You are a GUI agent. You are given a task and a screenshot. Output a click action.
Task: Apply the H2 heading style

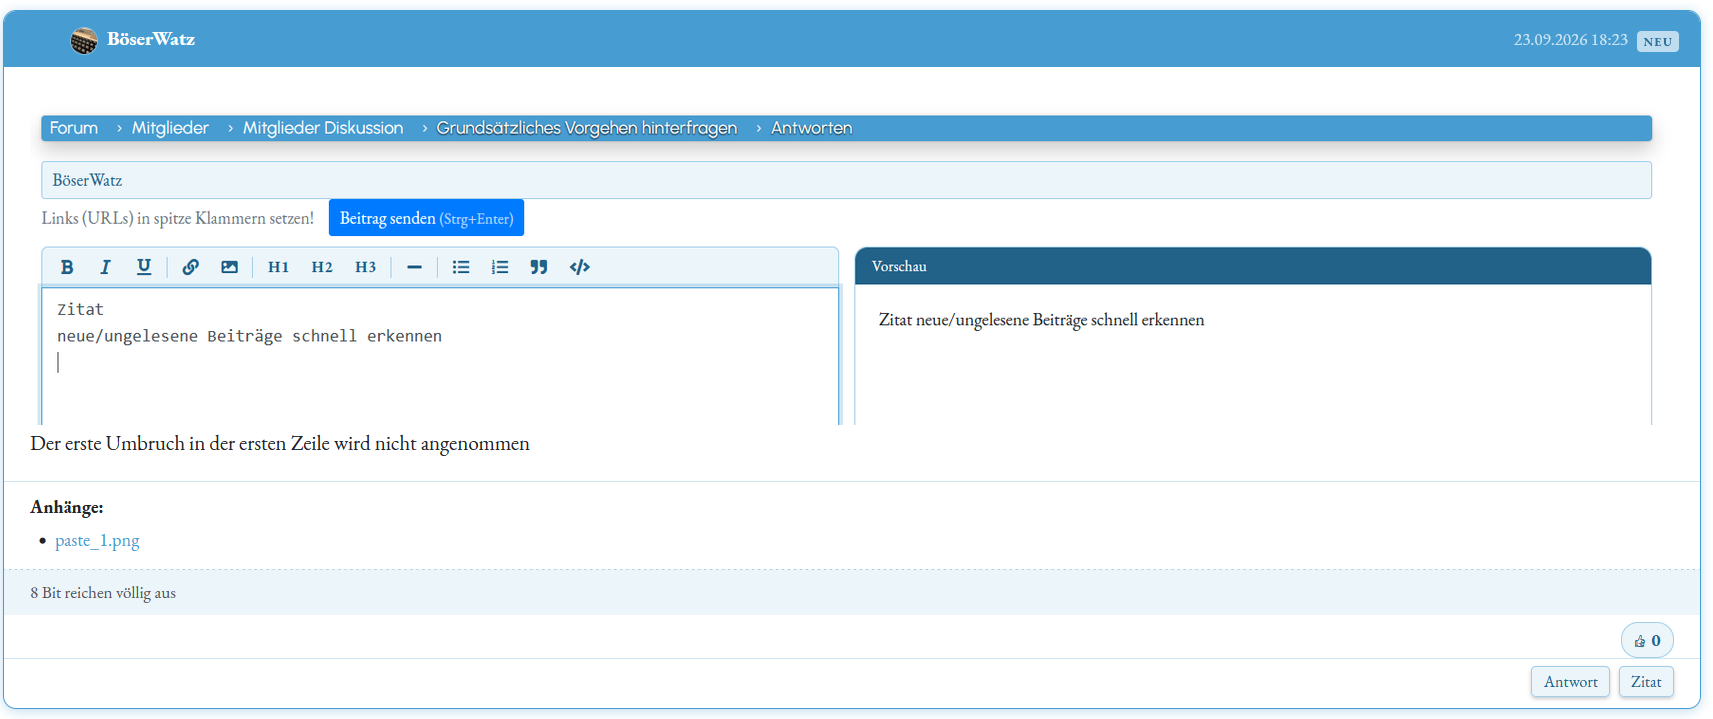pos(322,267)
